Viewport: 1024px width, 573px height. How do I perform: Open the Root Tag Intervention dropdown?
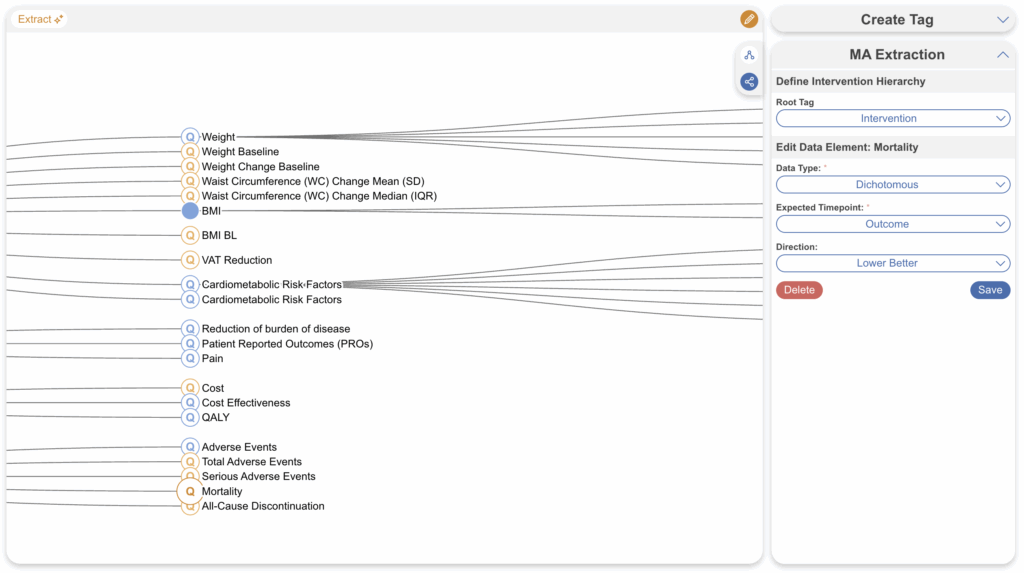click(893, 119)
